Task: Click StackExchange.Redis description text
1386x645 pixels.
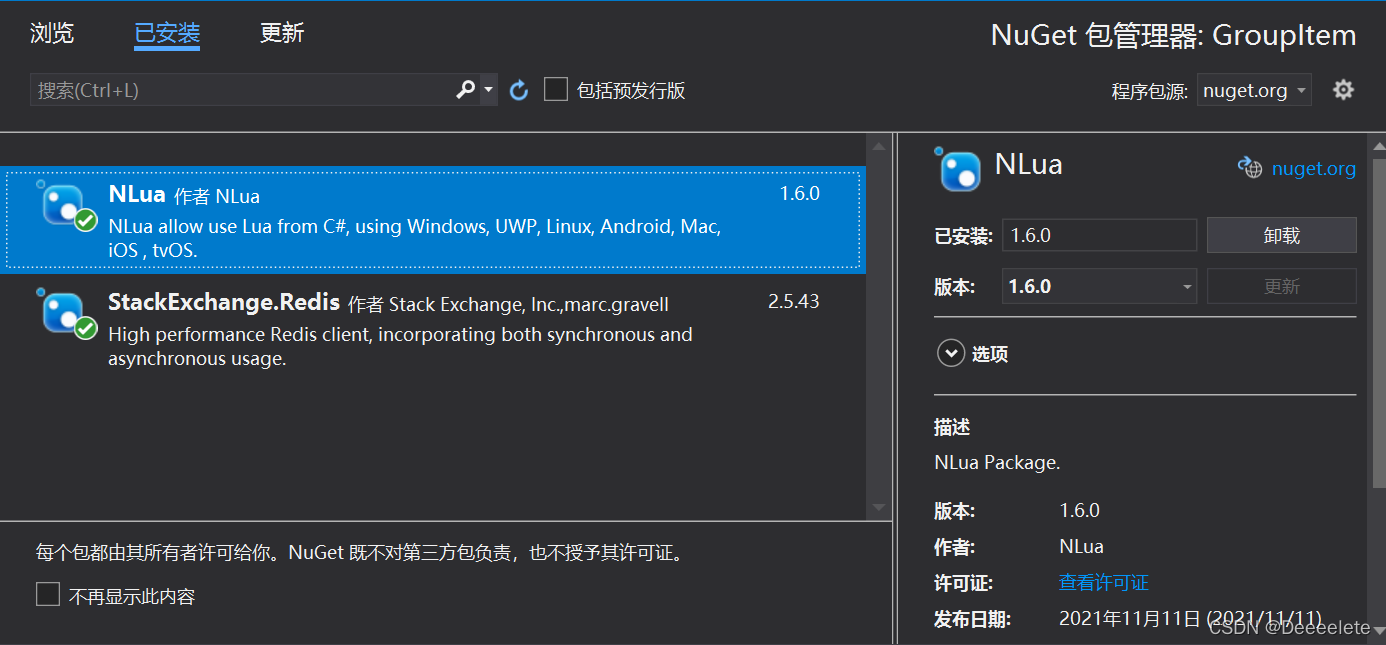Action: click(400, 346)
